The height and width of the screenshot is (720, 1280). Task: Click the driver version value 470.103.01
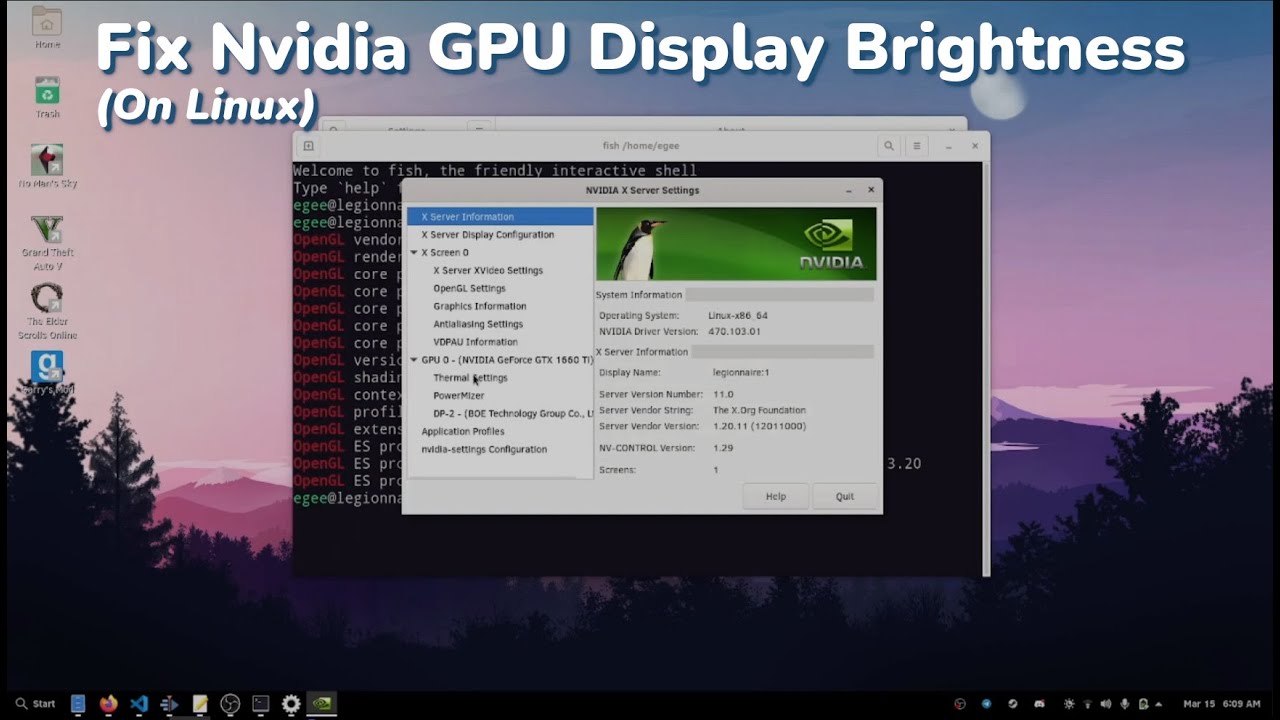pyautogui.click(x=734, y=331)
